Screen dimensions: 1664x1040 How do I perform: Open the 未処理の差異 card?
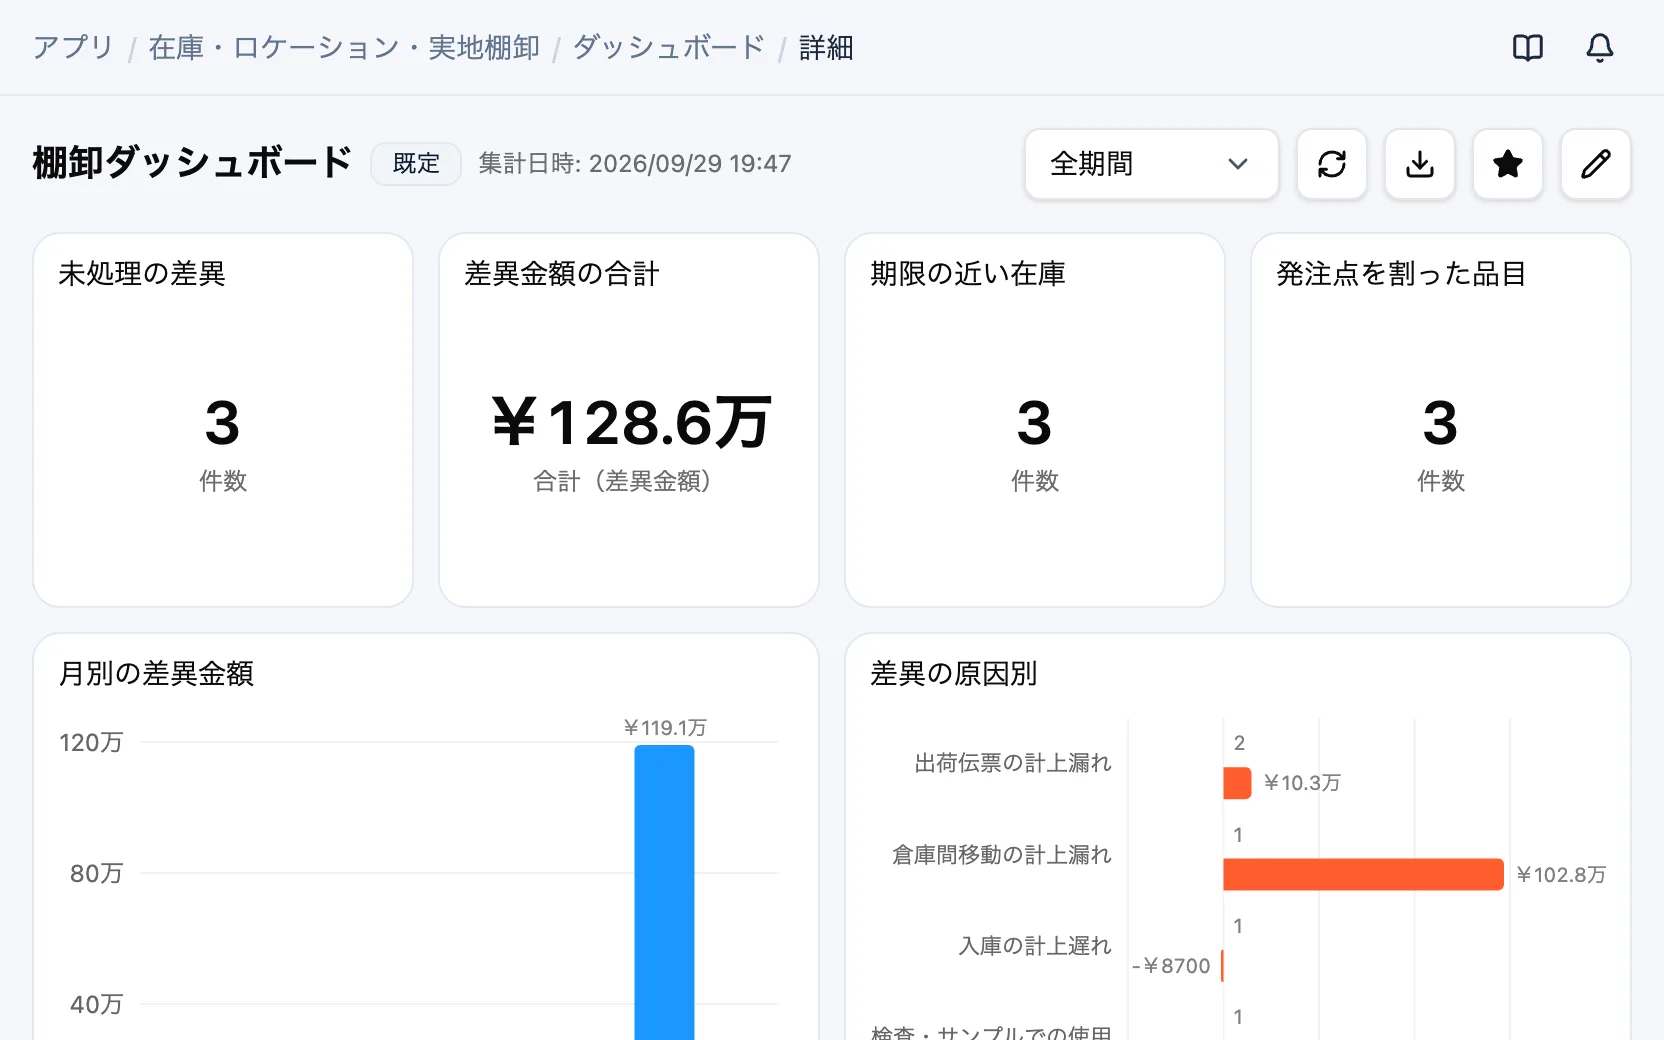pos(223,420)
